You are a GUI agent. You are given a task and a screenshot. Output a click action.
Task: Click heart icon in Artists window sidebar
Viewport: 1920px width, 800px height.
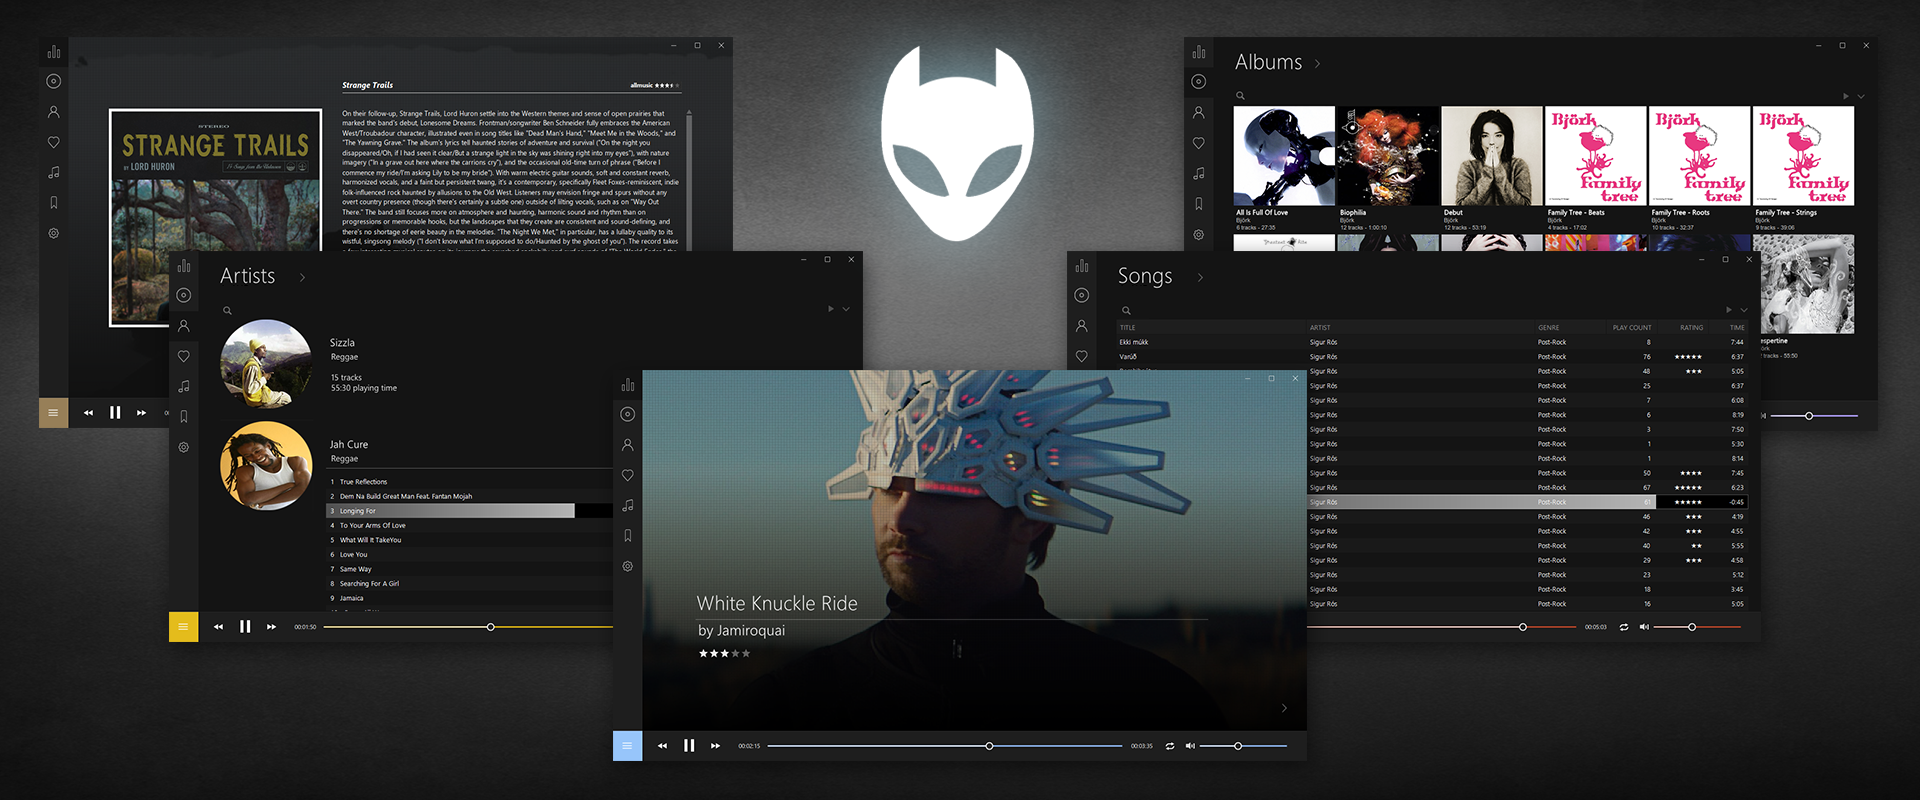pos(183,356)
